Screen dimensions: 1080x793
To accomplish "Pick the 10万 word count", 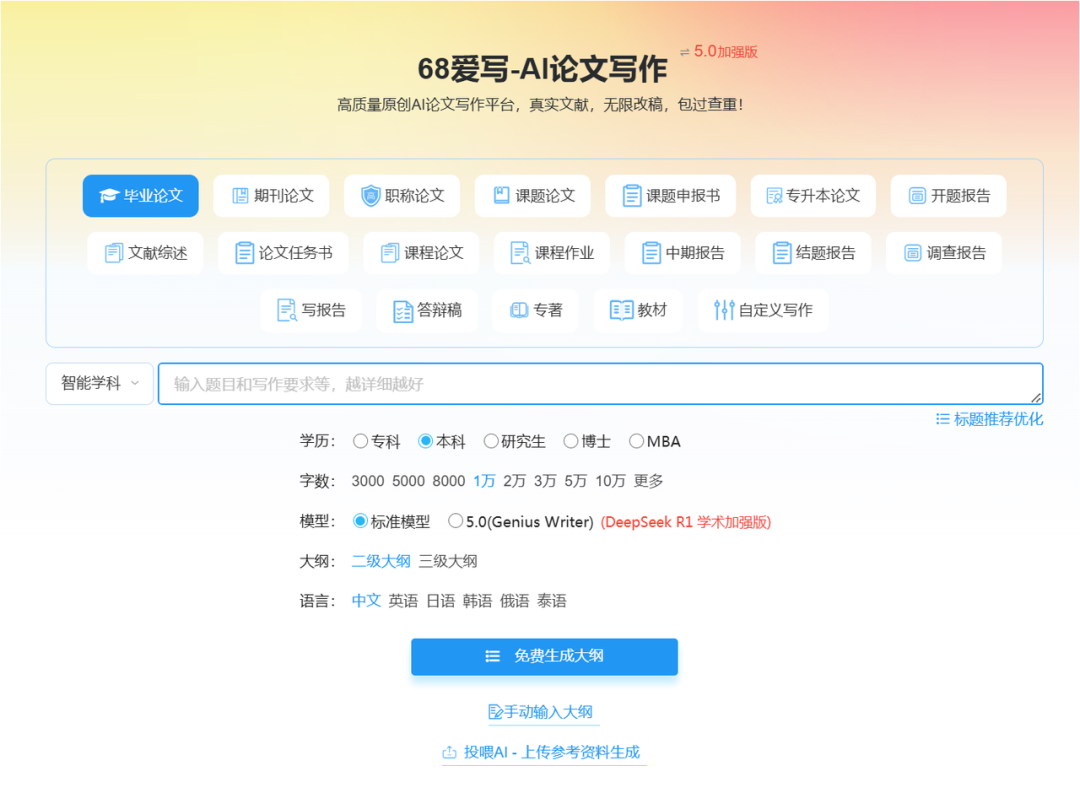I will tap(610, 481).
